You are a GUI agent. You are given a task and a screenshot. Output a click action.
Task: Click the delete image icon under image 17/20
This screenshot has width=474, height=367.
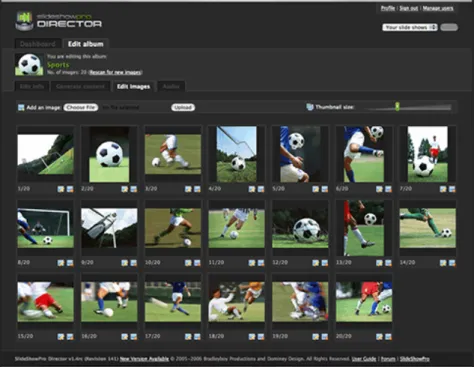point(197,337)
